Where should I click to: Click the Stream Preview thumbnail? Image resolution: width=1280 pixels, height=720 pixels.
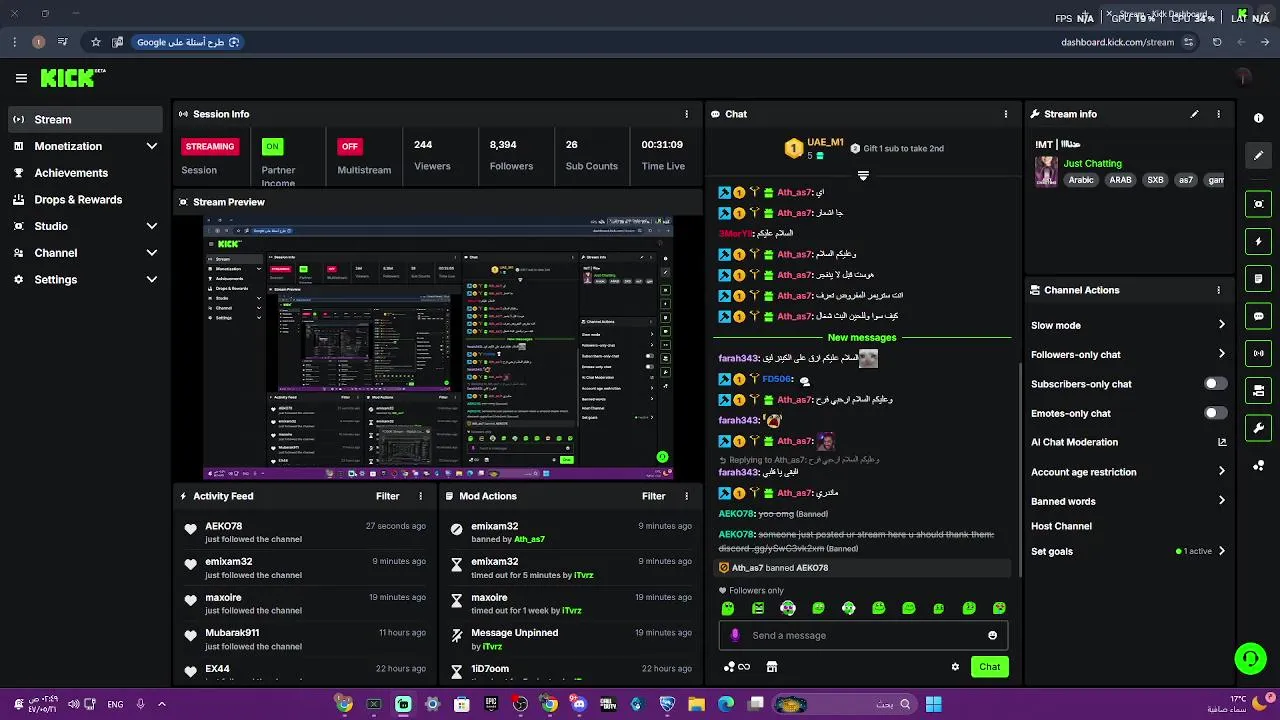coord(438,346)
